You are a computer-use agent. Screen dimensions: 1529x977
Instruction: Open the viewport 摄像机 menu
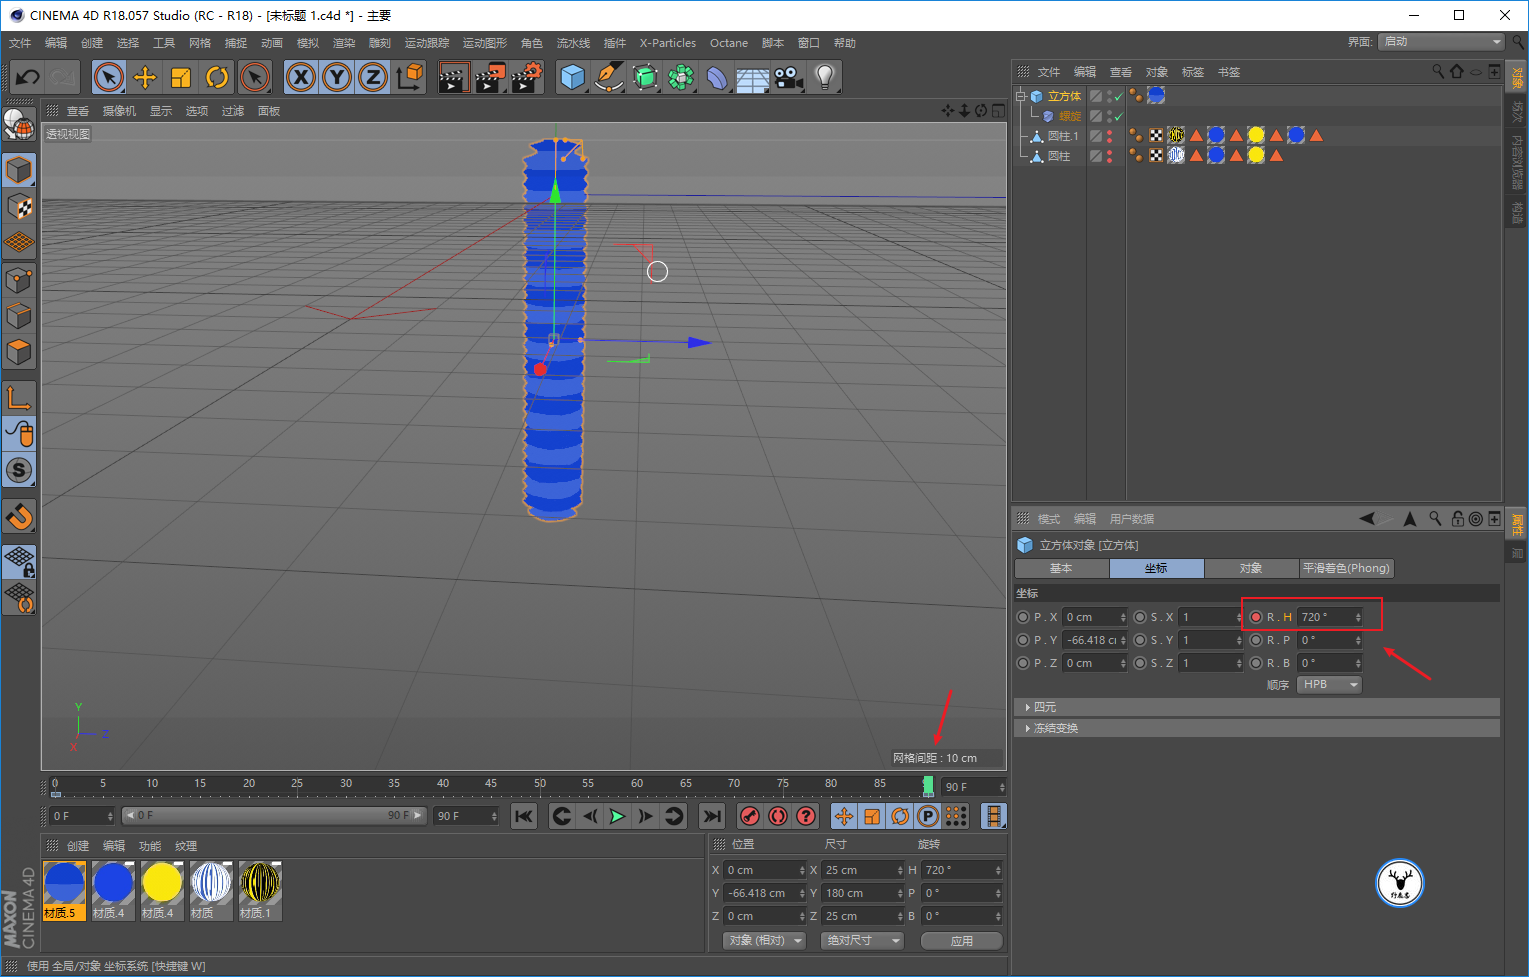tap(119, 111)
